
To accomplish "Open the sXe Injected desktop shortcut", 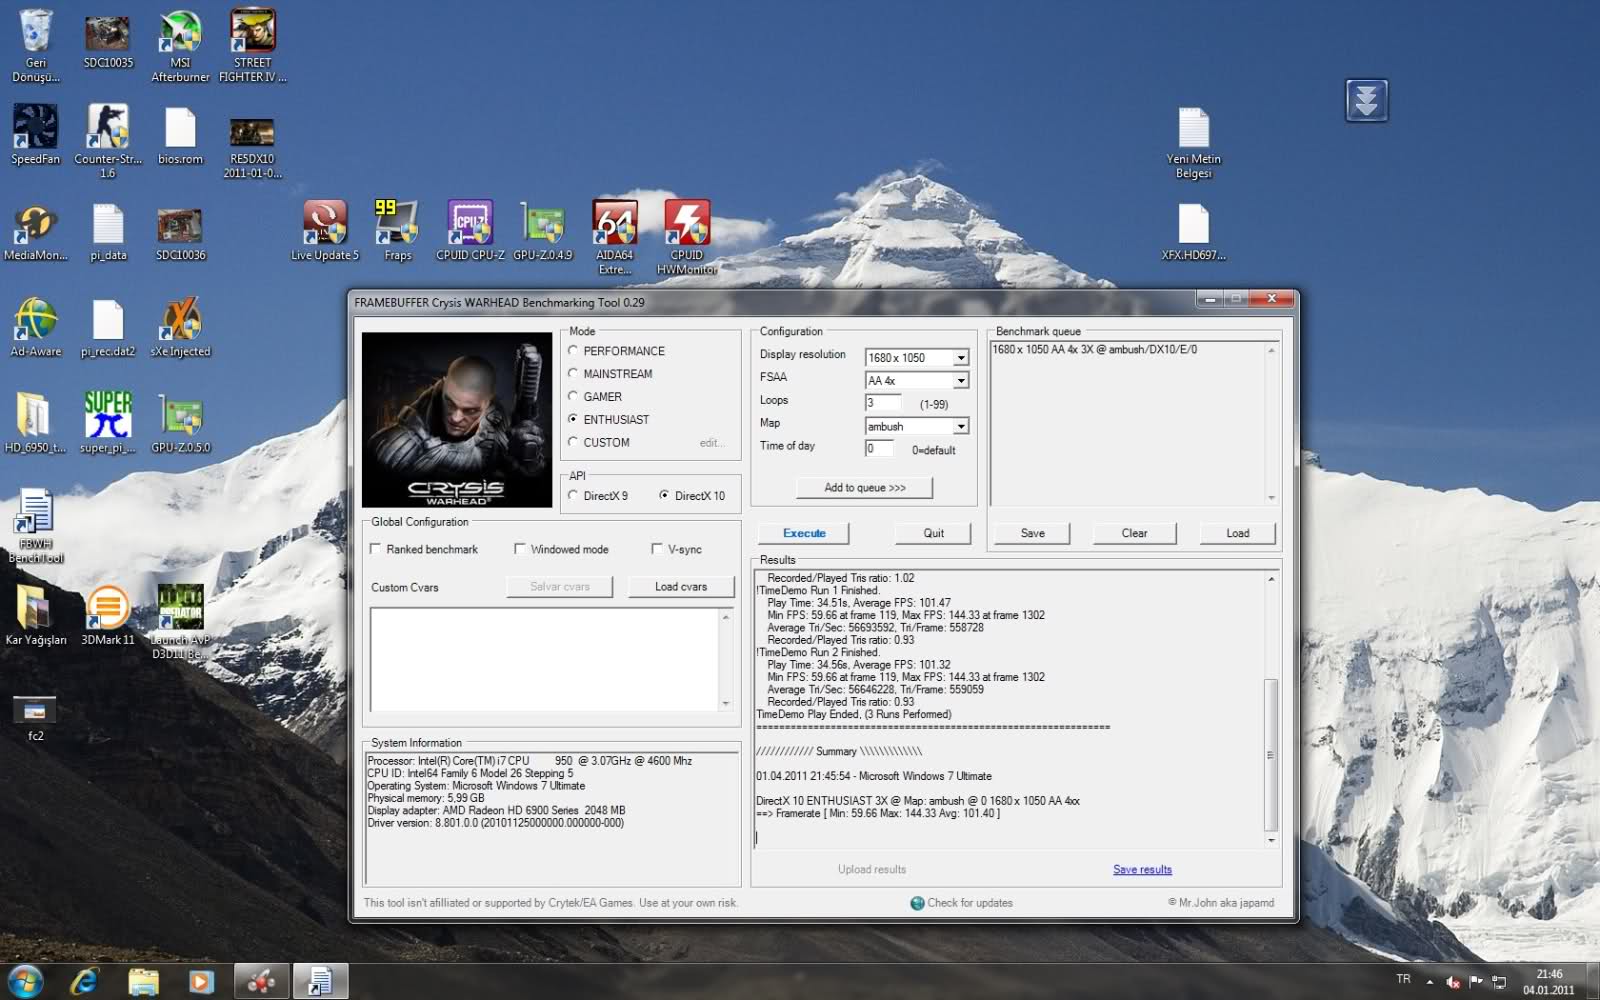I will click(180, 328).
